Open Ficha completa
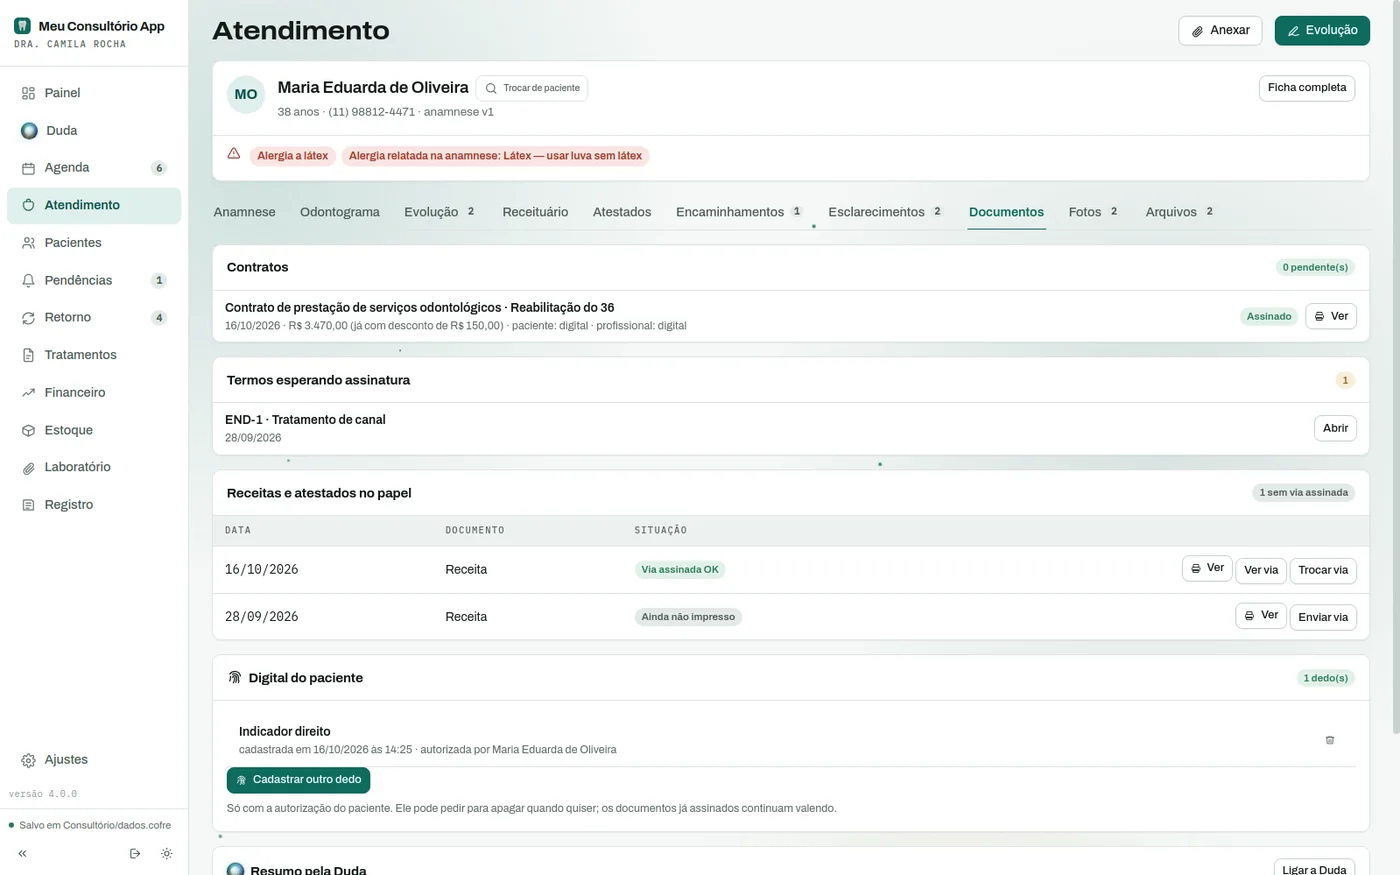Viewport: 1400px width, 875px height. [x=1307, y=88]
